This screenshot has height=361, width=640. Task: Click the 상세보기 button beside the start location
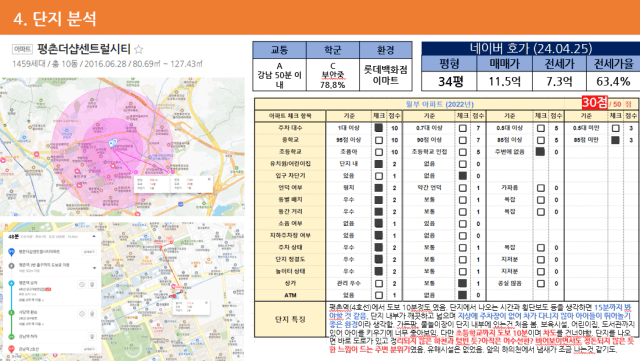point(89,252)
